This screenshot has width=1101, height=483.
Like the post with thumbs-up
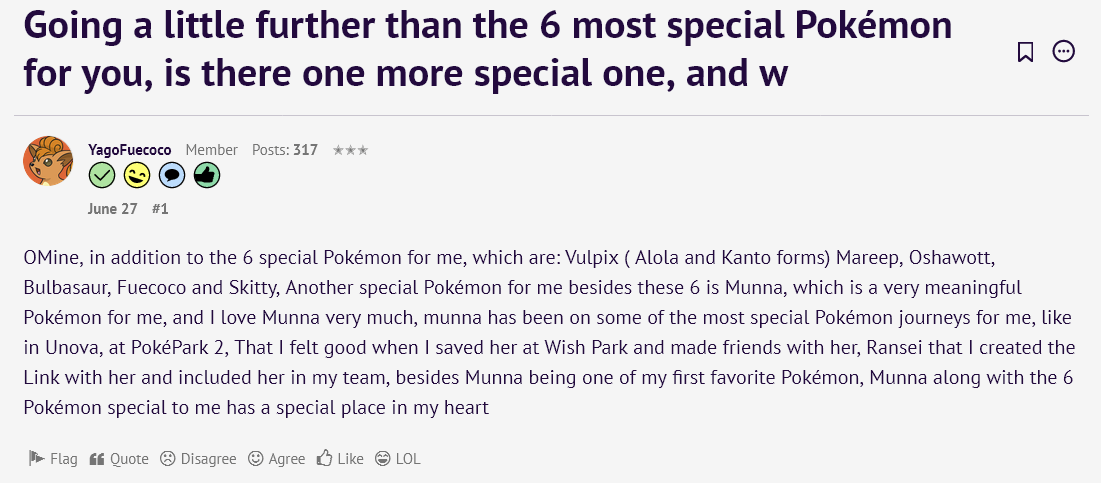(x=340, y=459)
